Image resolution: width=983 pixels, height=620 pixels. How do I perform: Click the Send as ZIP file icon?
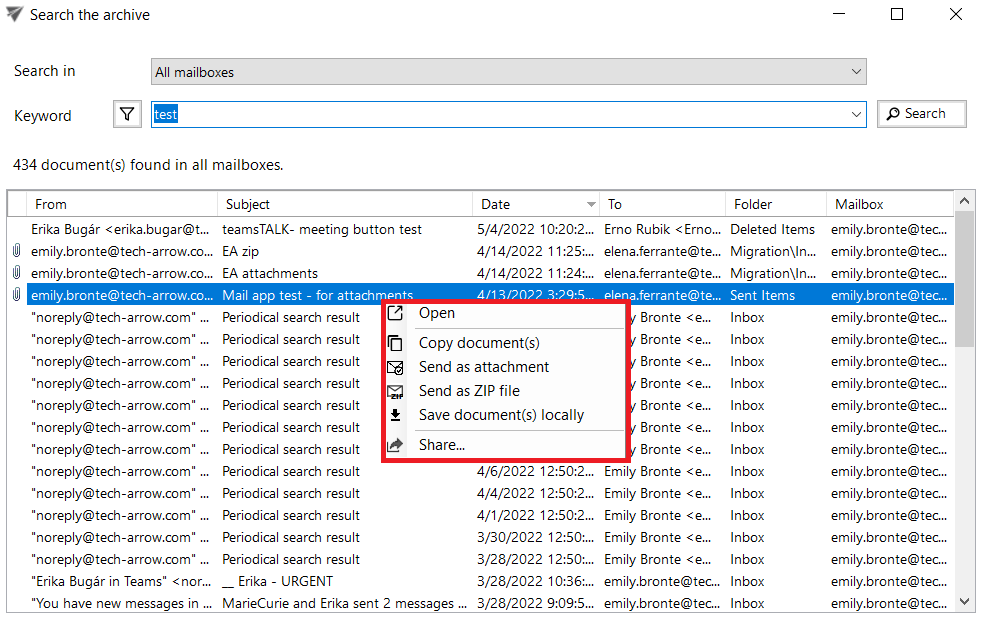click(396, 391)
